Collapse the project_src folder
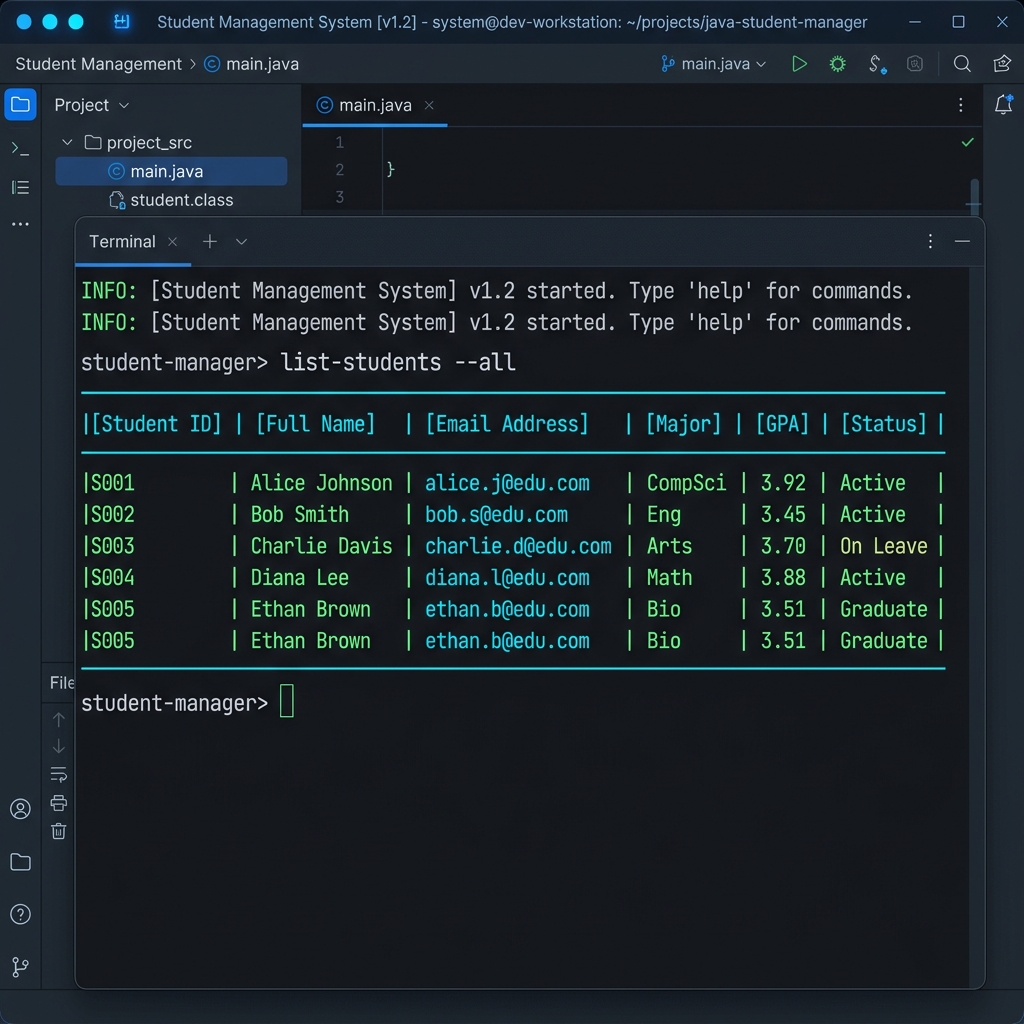Viewport: 1024px width, 1024px height. pos(67,142)
